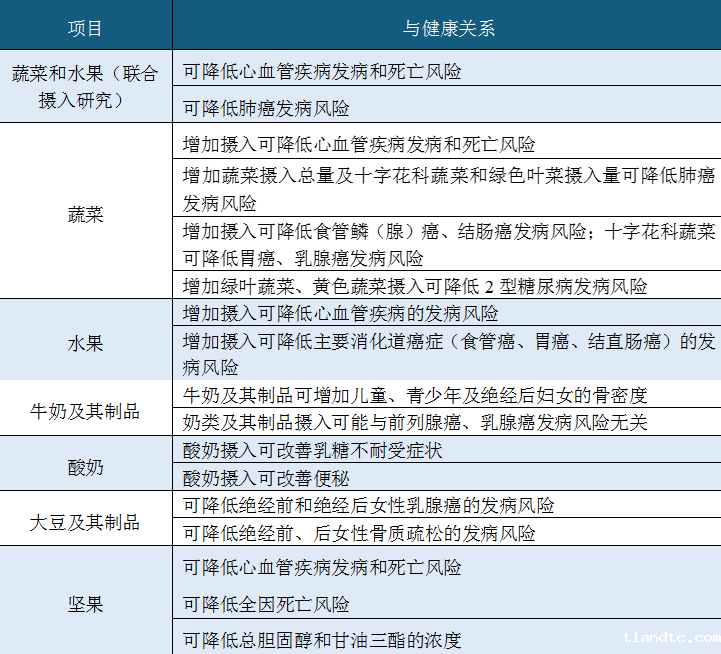The height and width of the screenshot is (654, 721).
Task: Click the 与健康关系 column header
Action: coord(447,27)
